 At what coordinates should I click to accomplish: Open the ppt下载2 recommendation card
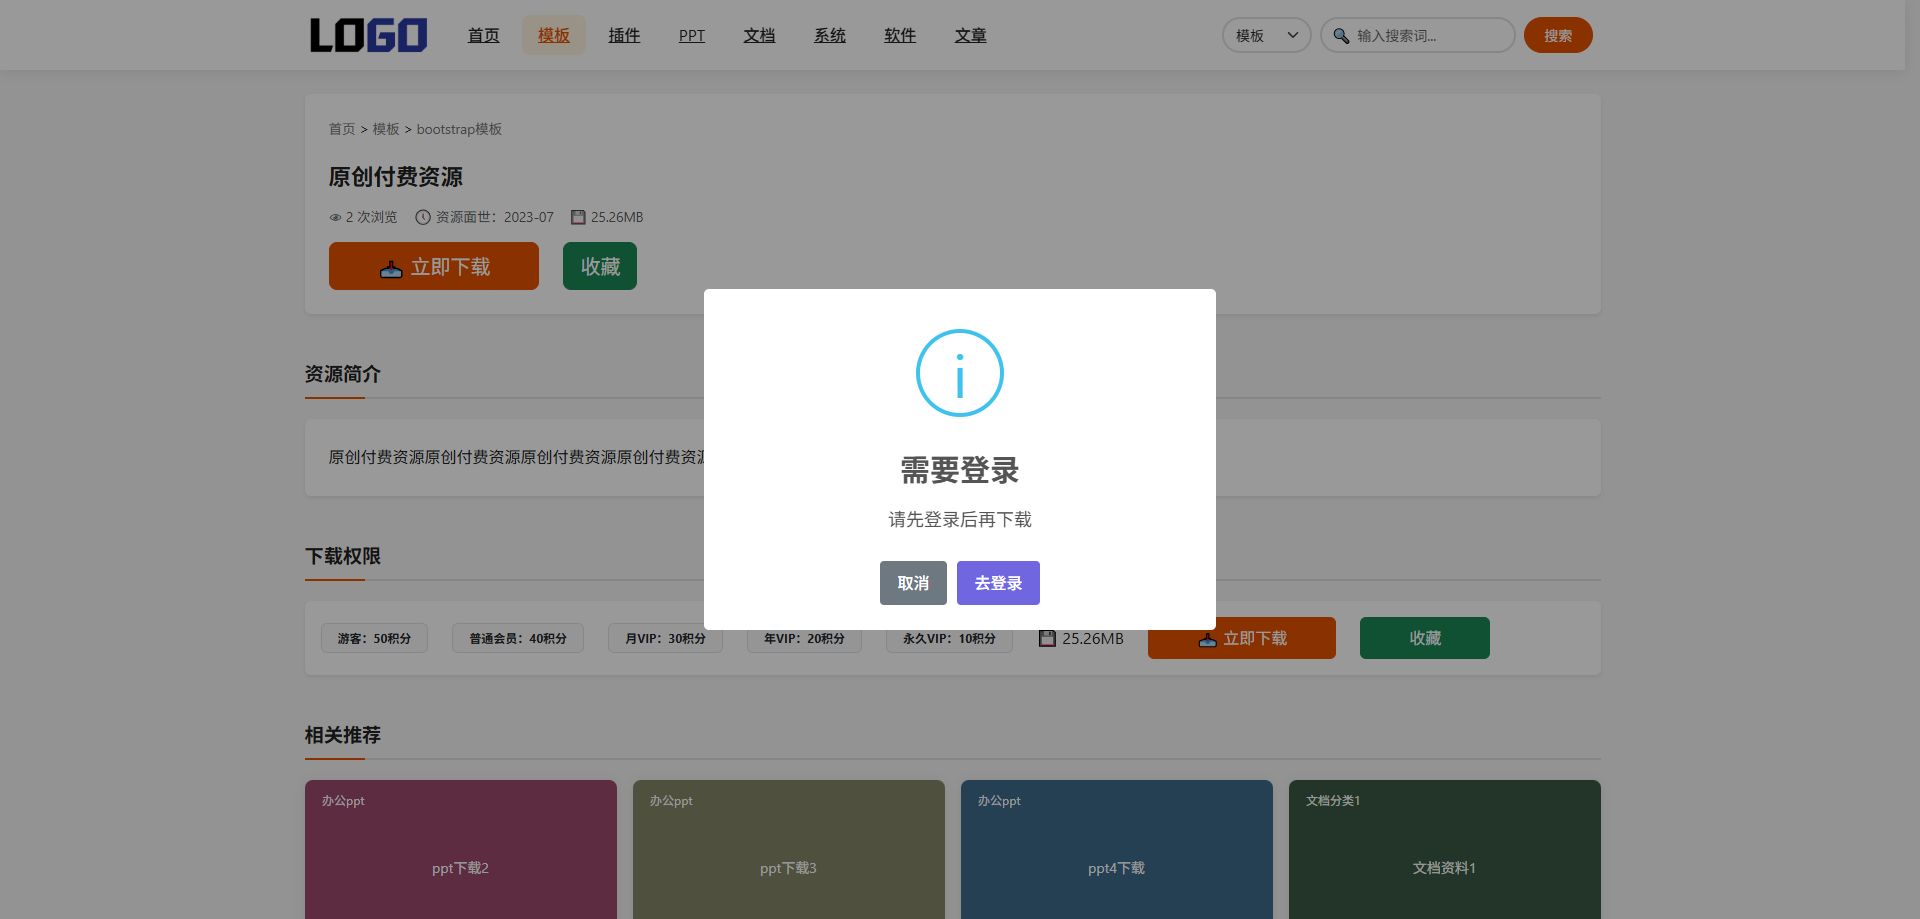[461, 850]
